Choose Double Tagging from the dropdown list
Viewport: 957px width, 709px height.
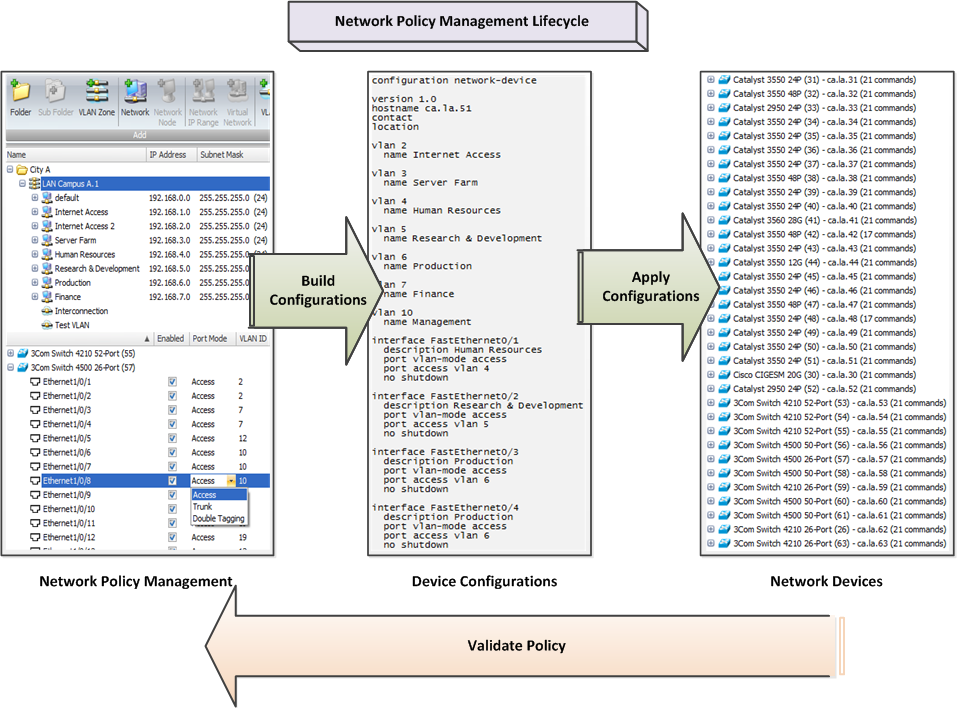pos(218,518)
